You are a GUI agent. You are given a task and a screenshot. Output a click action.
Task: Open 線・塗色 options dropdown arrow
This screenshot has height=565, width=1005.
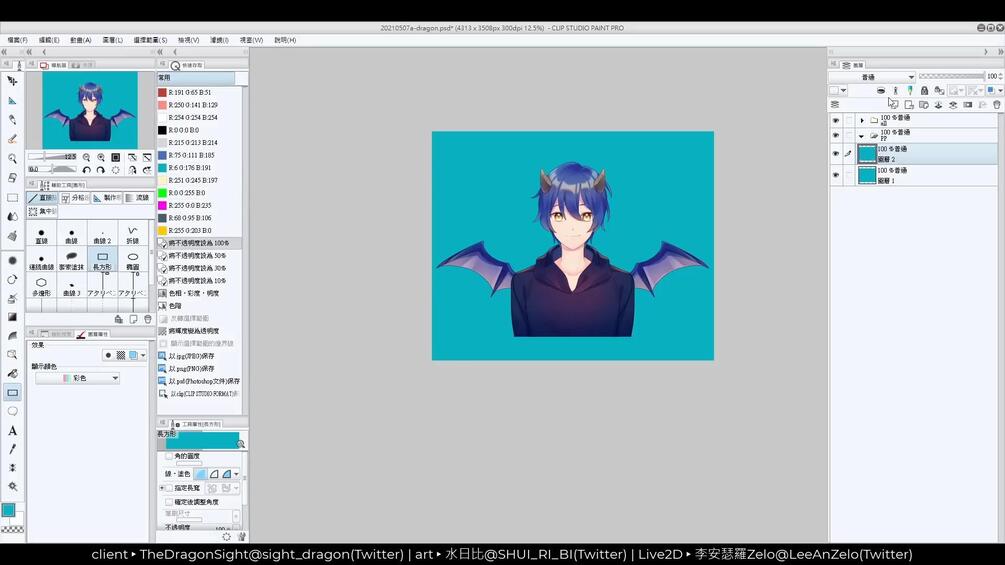[x=237, y=474]
